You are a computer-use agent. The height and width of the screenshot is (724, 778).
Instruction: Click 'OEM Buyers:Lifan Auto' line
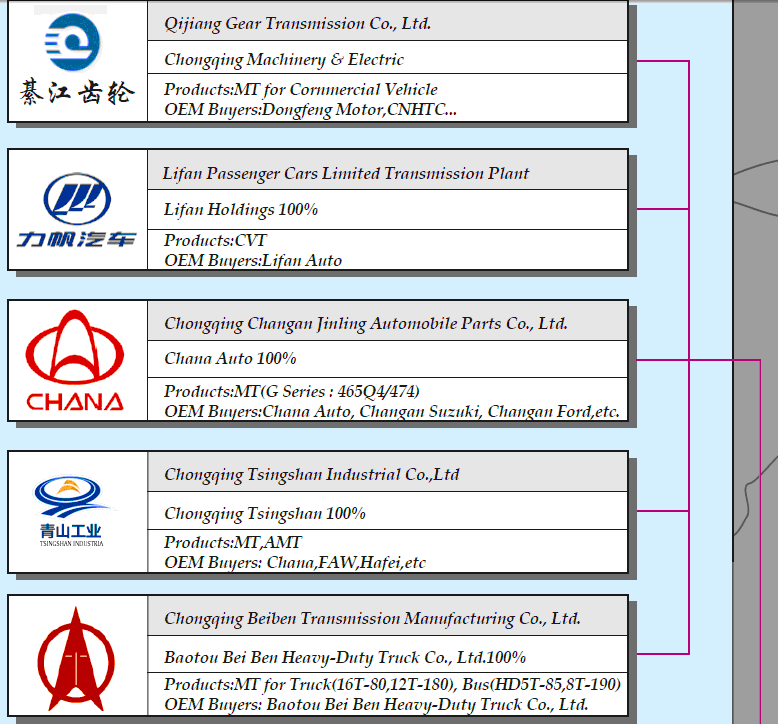pyautogui.click(x=253, y=261)
